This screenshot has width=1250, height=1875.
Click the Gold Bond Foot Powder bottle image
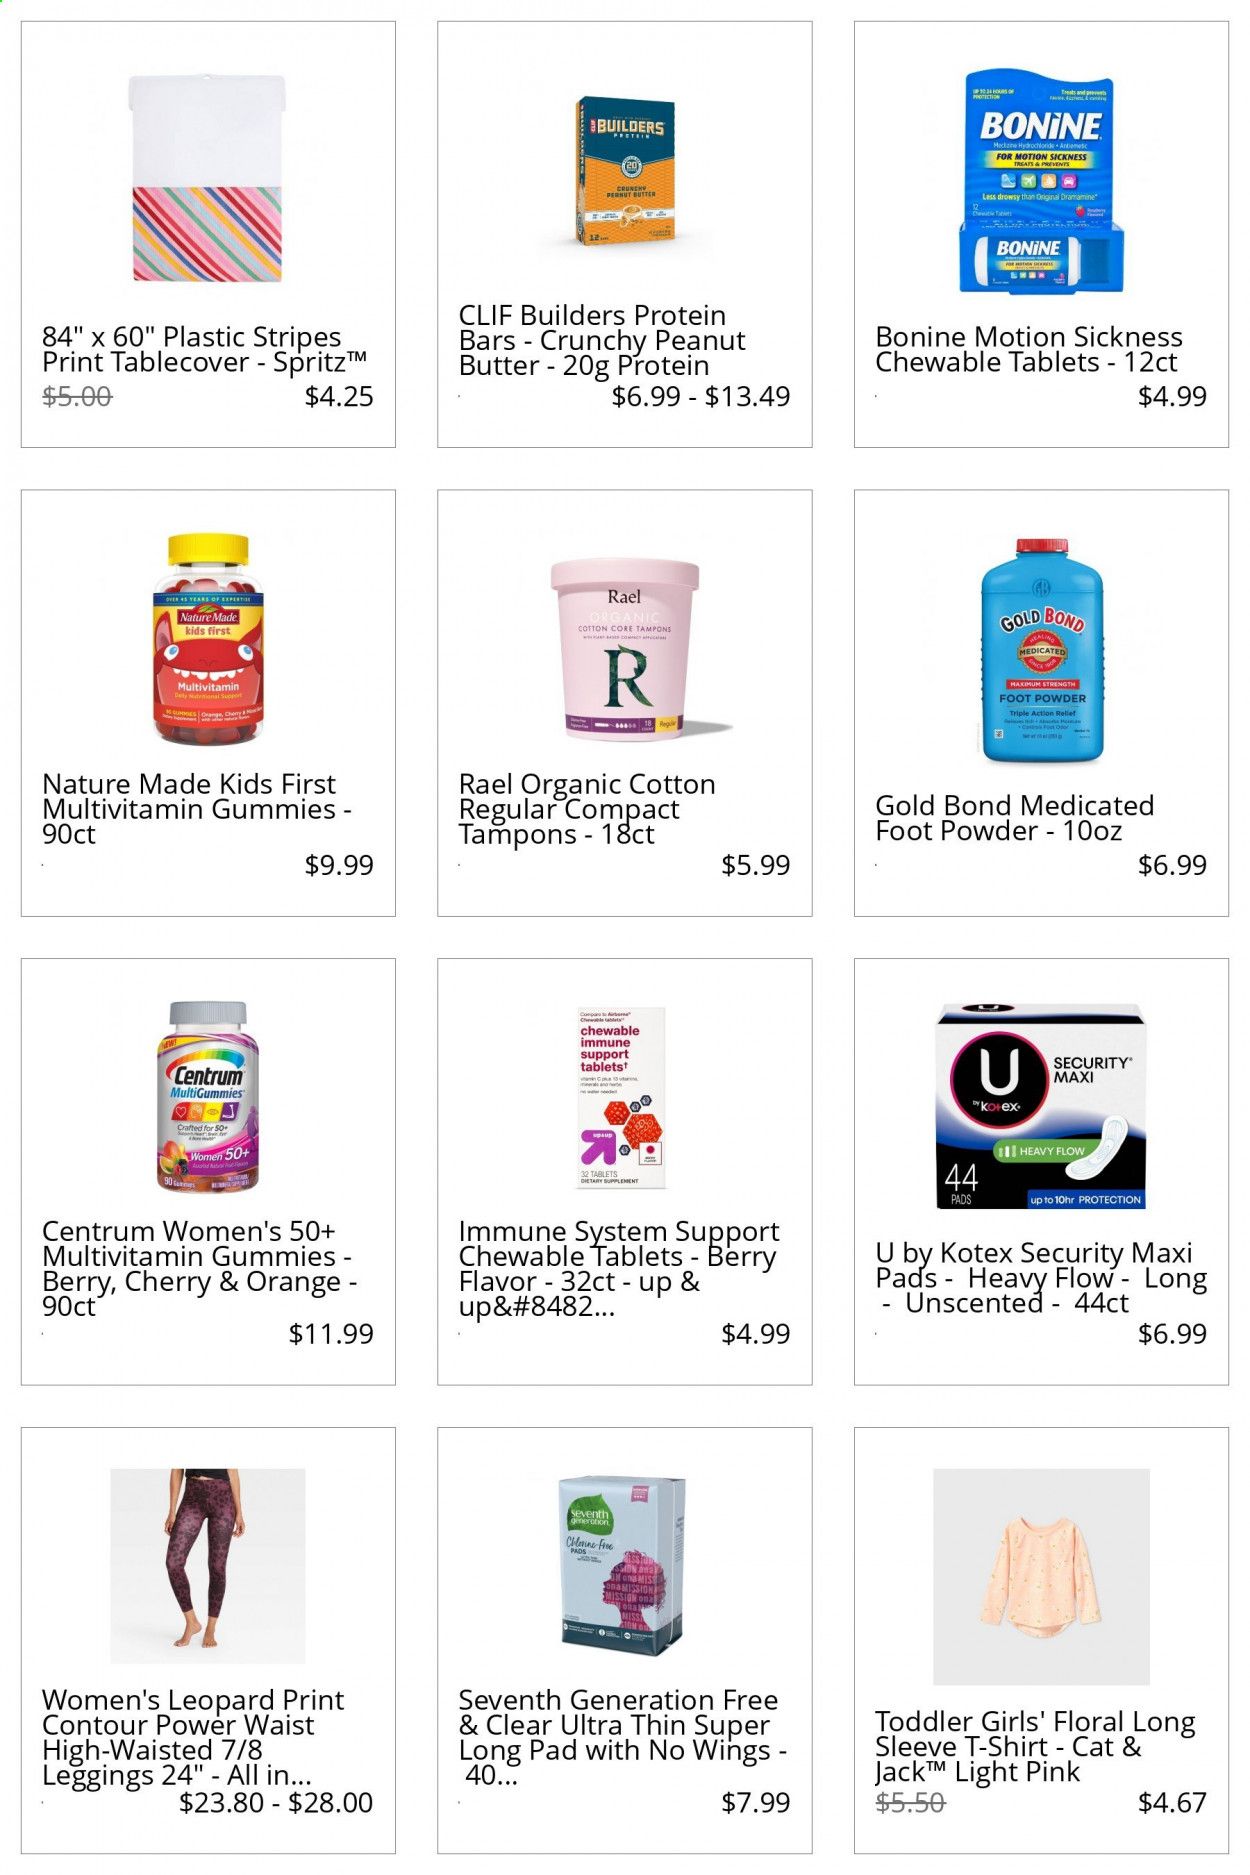[1042, 651]
